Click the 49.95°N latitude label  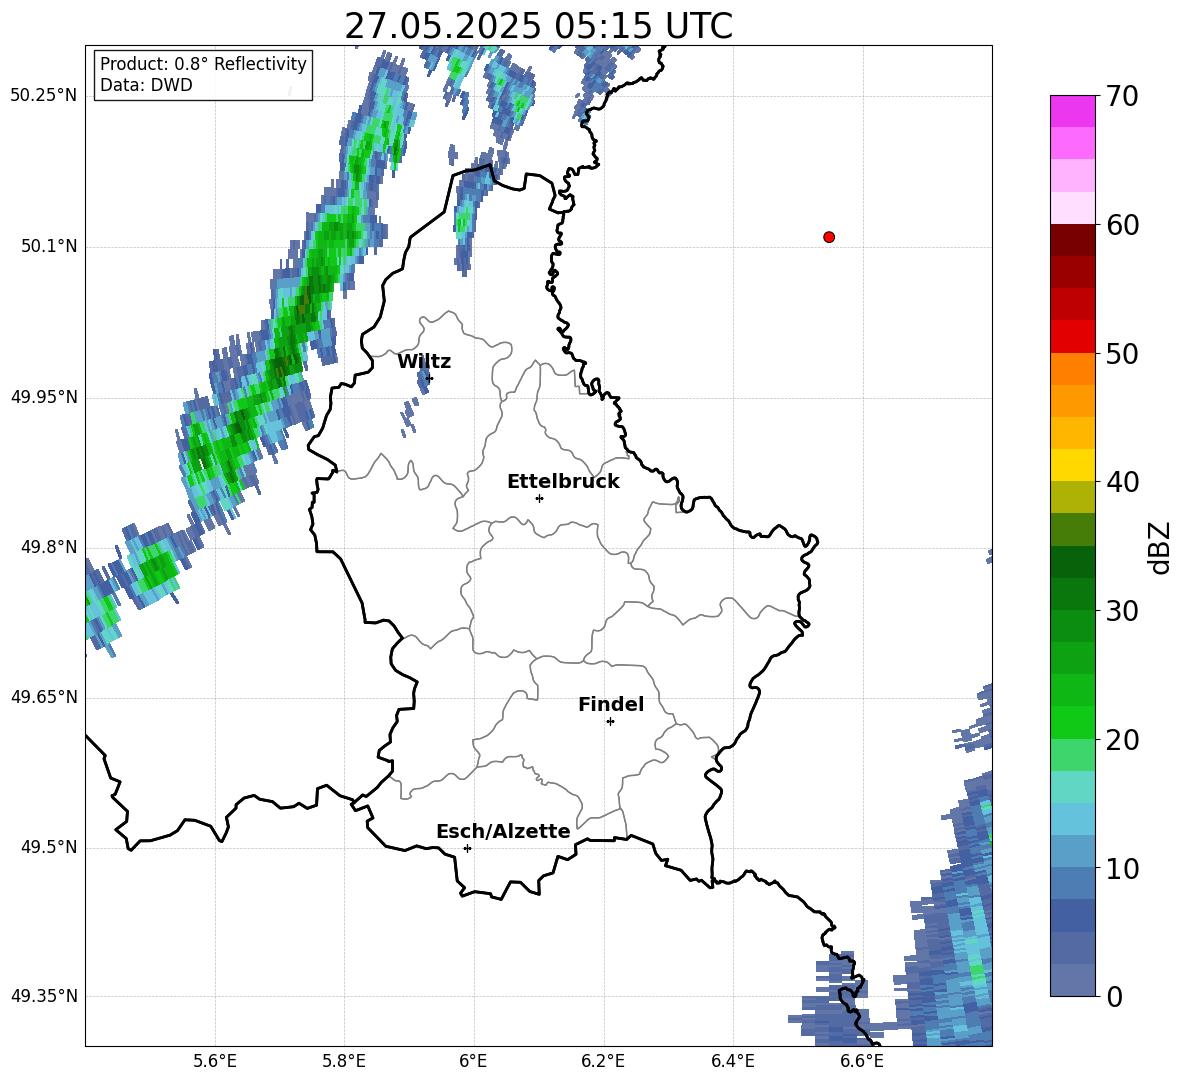(44, 397)
